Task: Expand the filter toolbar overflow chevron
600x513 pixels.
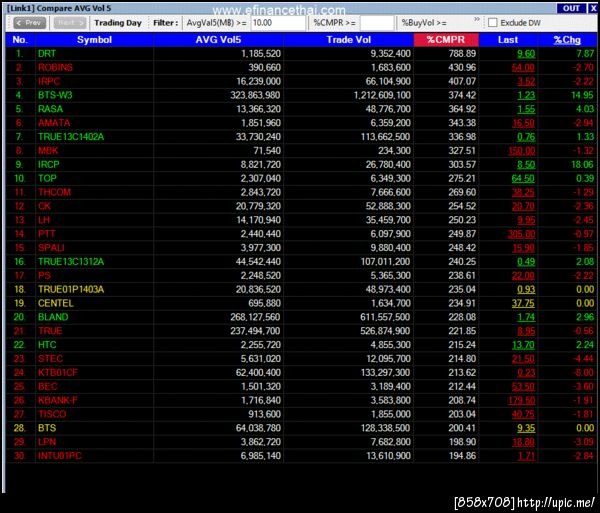Action: (477, 19)
